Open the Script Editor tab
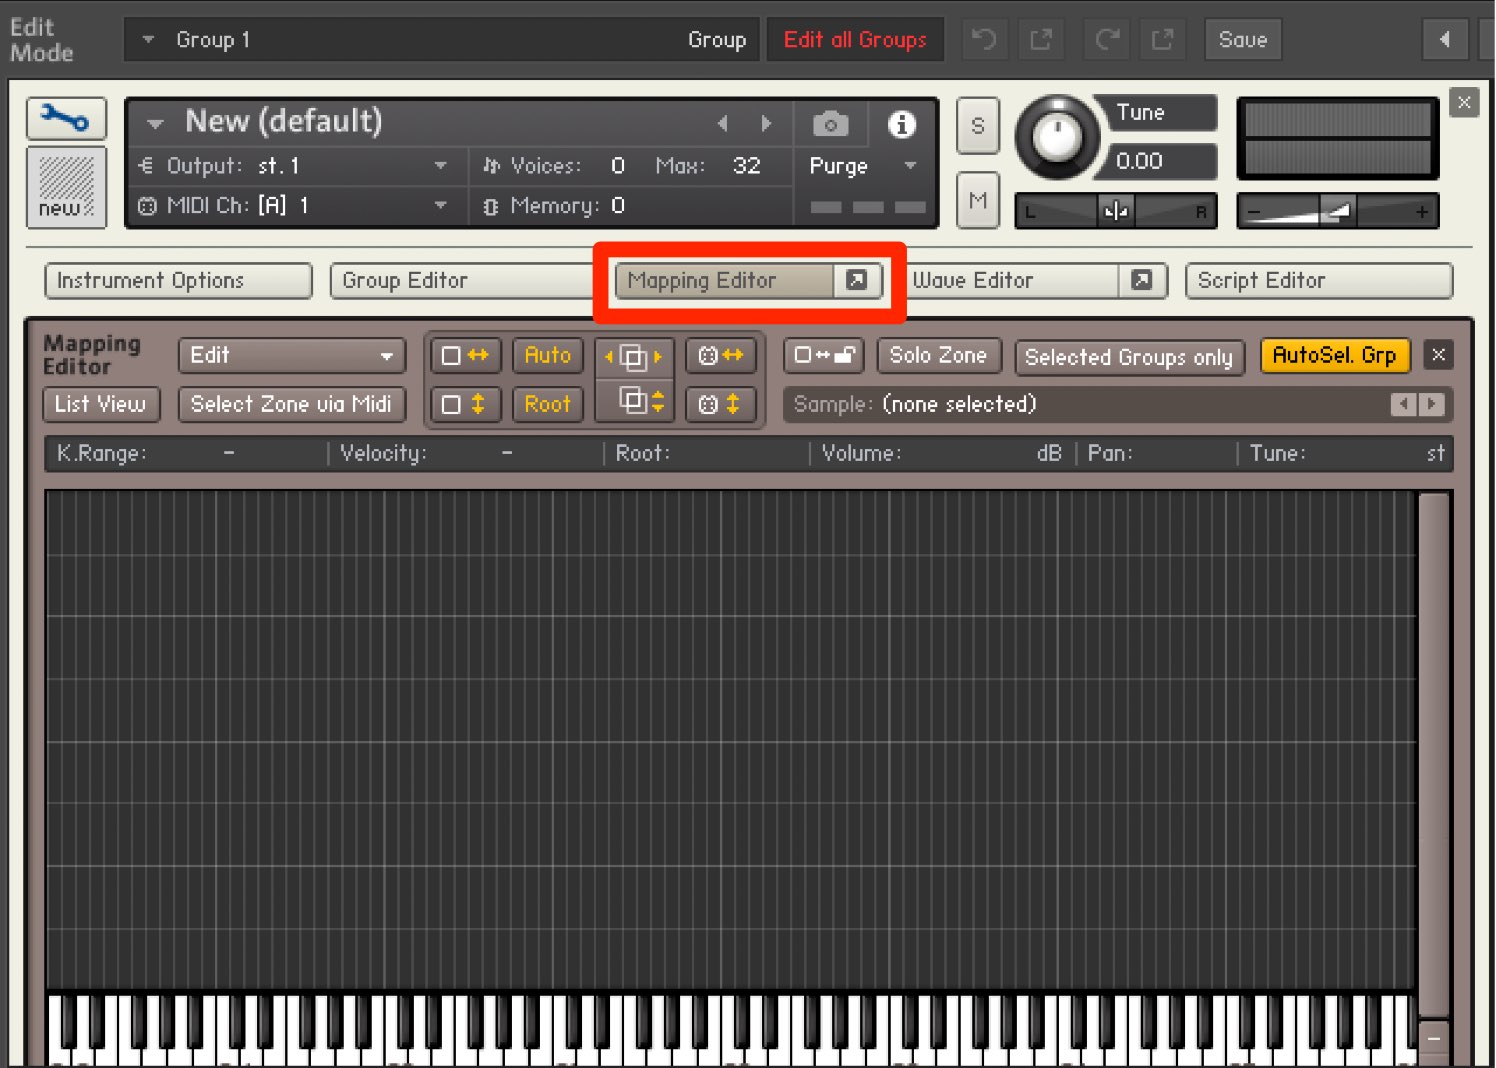The image size is (1496, 1068). tap(1319, 281)
